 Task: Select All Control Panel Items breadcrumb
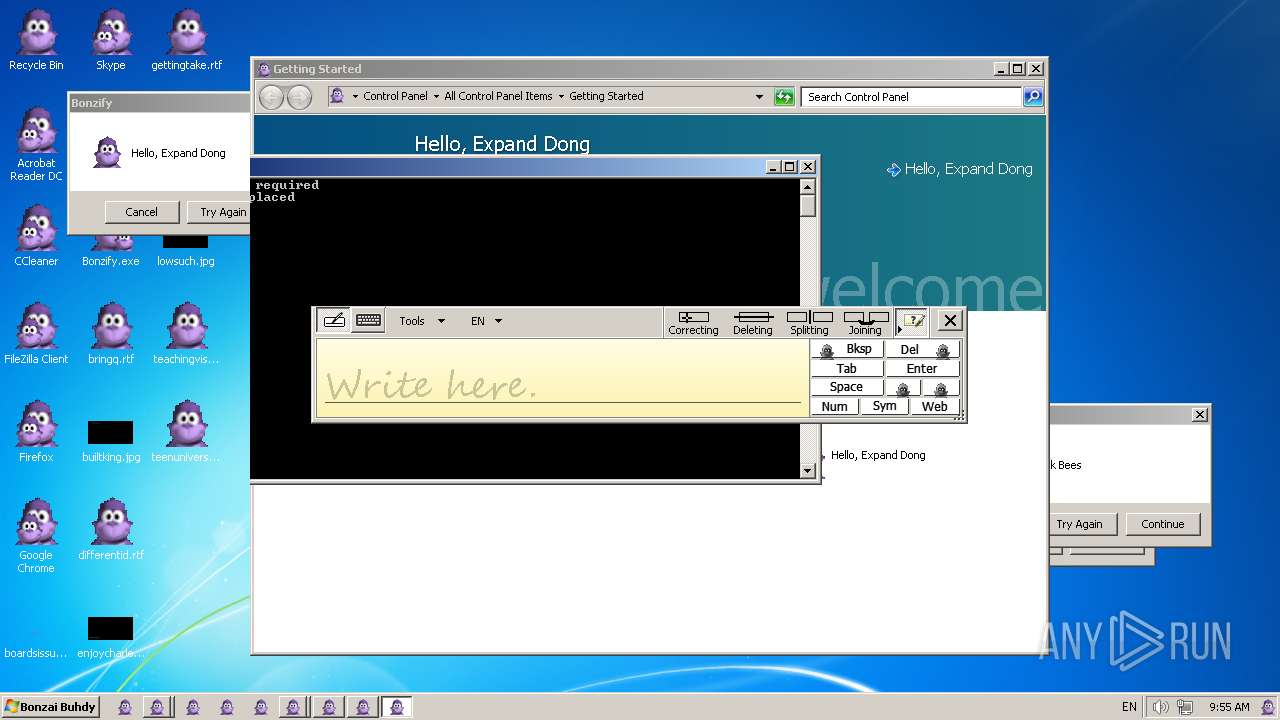coord(498,97)
